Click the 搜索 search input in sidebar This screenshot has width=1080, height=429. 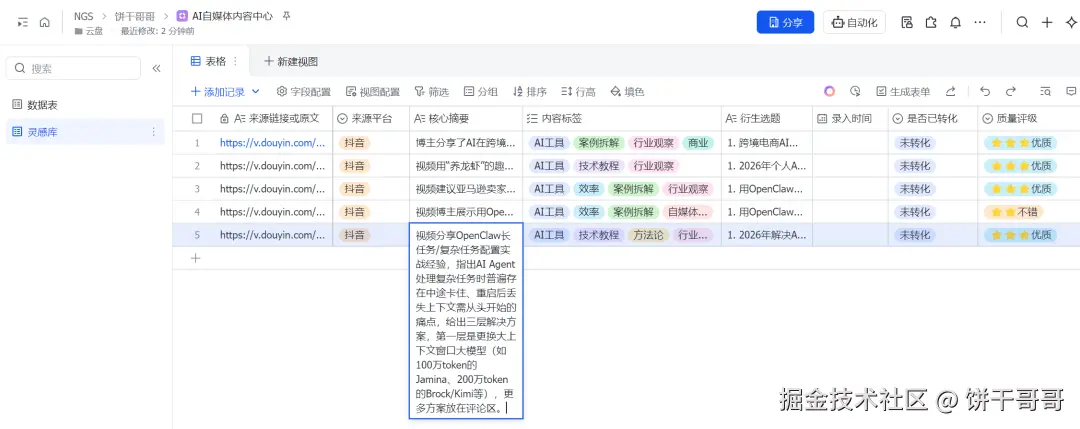point(73,68)
